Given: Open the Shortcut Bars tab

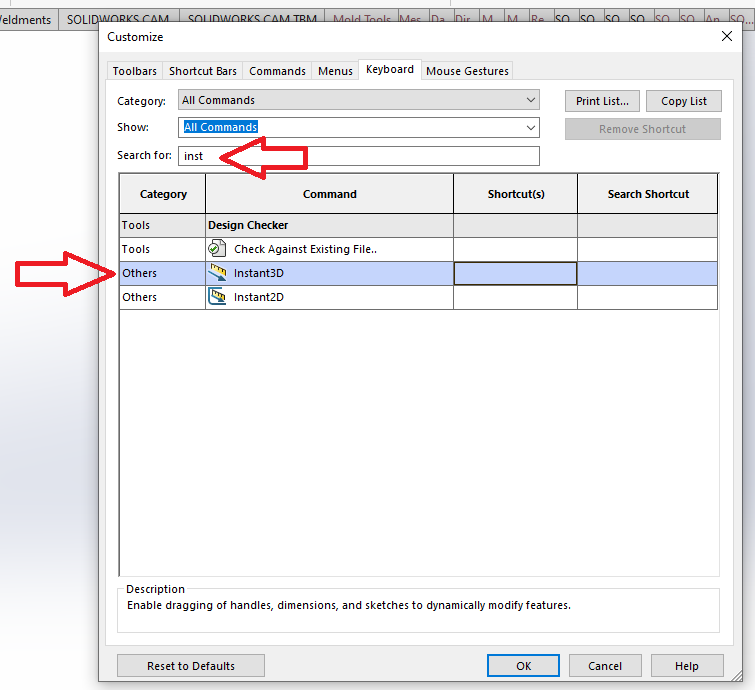Looking at the screenshot, I should point(203,71).
